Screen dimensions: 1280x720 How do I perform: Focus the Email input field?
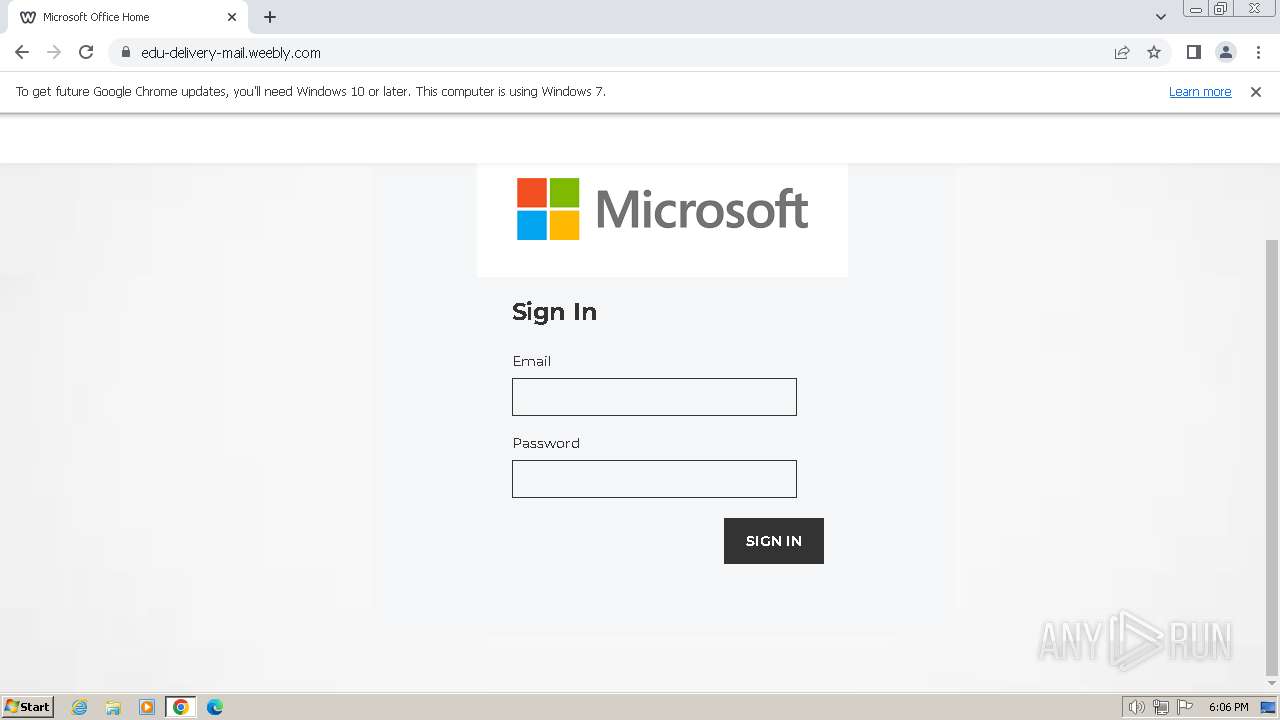click(x=654, y=397)
